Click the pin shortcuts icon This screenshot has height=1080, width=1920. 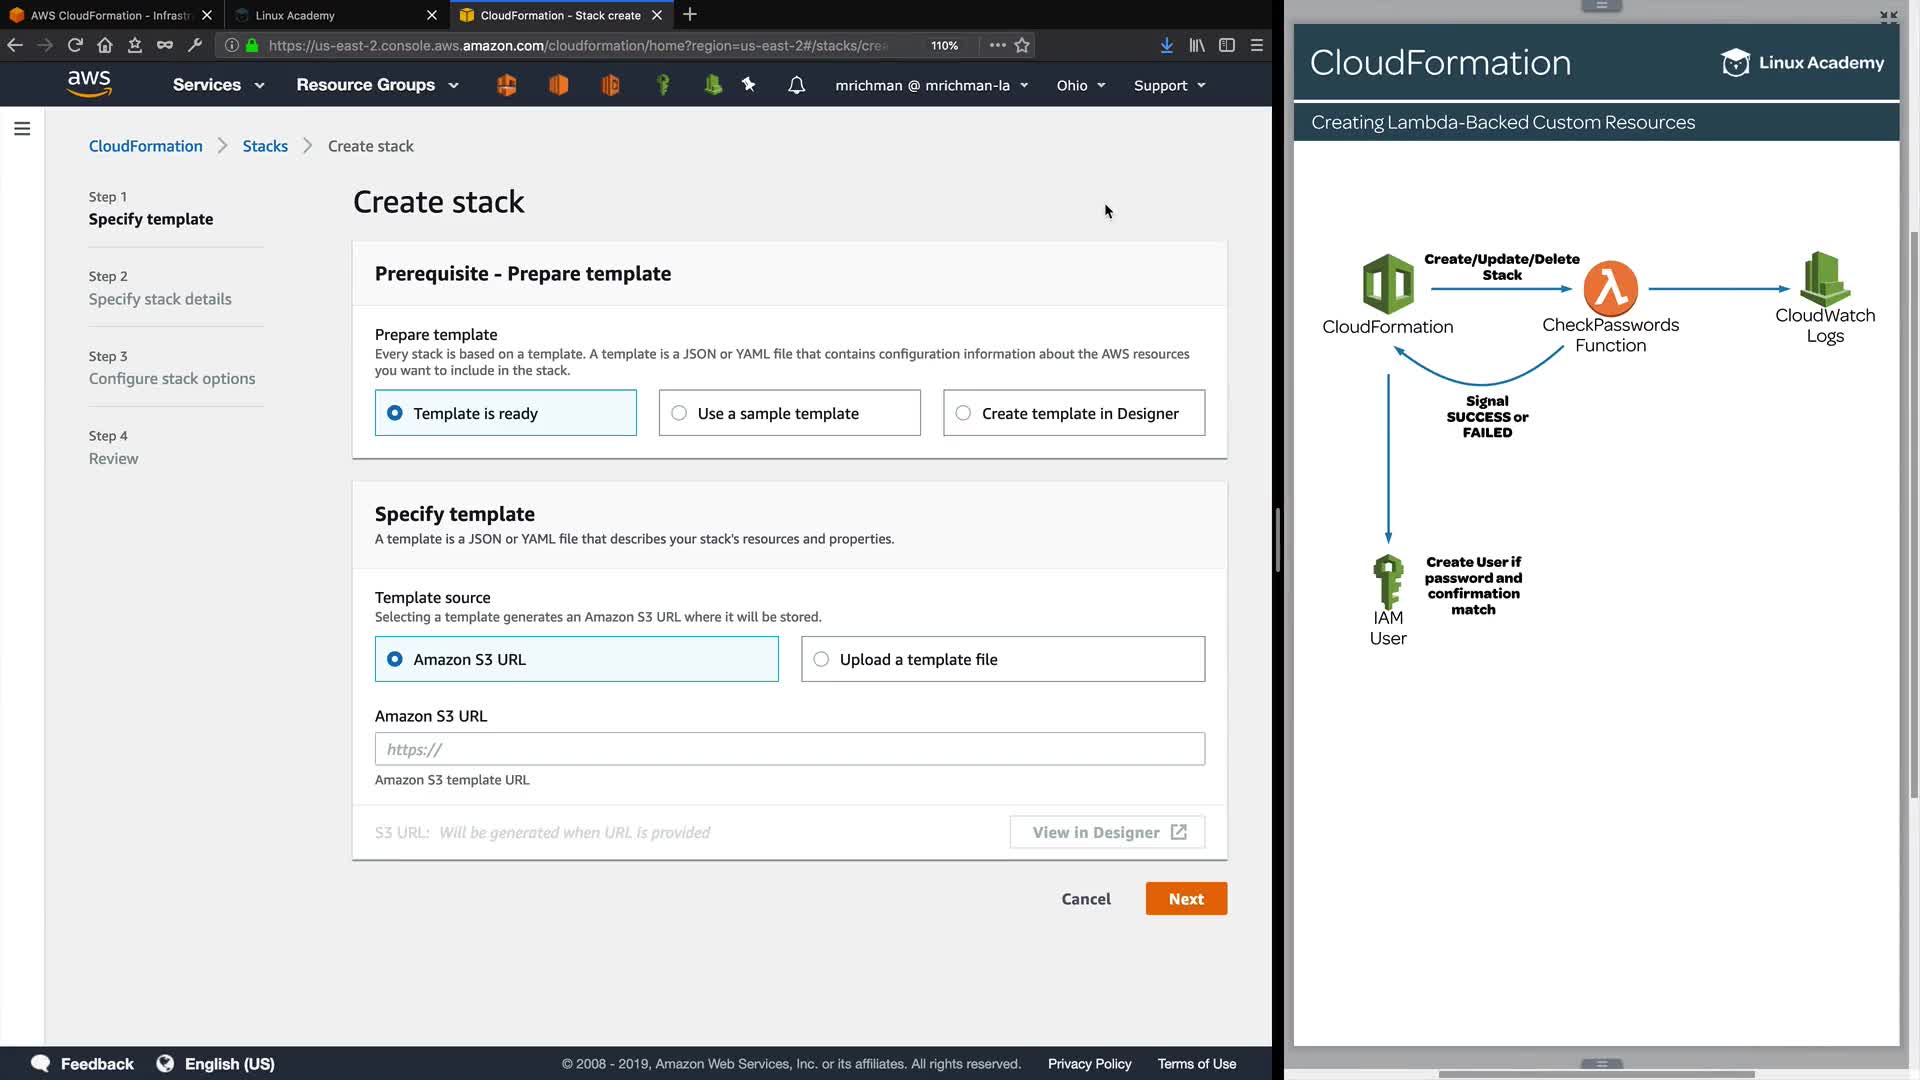tap(748, 85)
